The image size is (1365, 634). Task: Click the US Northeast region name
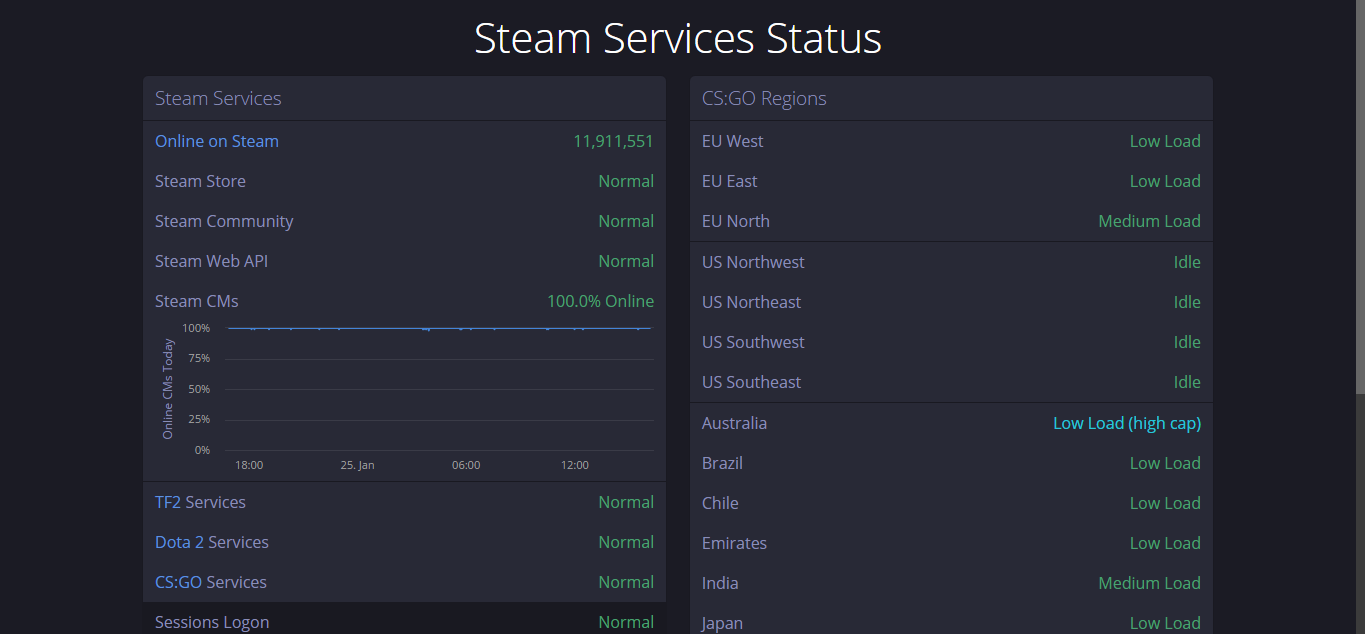coord(752,302)
